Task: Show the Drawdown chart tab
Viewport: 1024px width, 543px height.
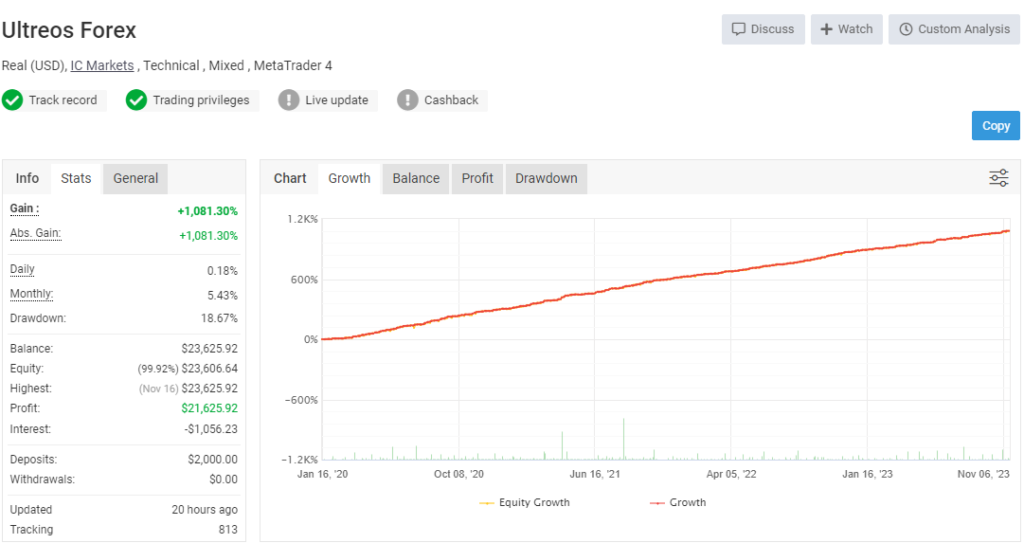Action: point(546,178)
